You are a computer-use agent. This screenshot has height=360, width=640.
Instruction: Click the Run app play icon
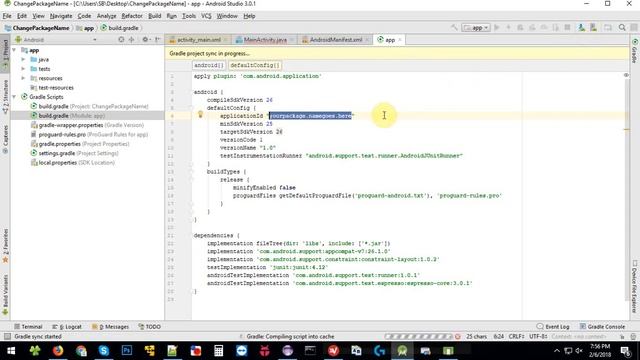click(497, 28)
